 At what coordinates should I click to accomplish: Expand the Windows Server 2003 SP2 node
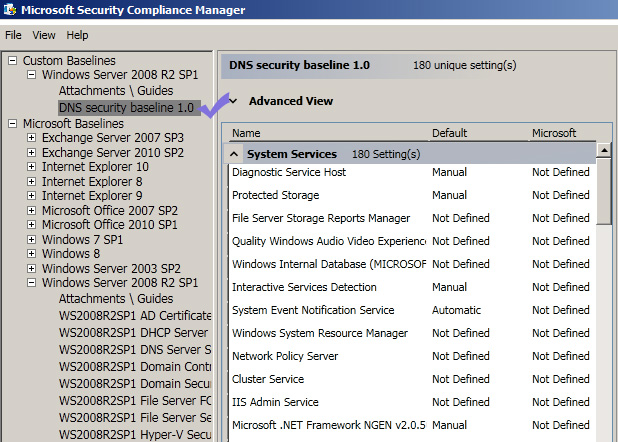coord(32,269)
